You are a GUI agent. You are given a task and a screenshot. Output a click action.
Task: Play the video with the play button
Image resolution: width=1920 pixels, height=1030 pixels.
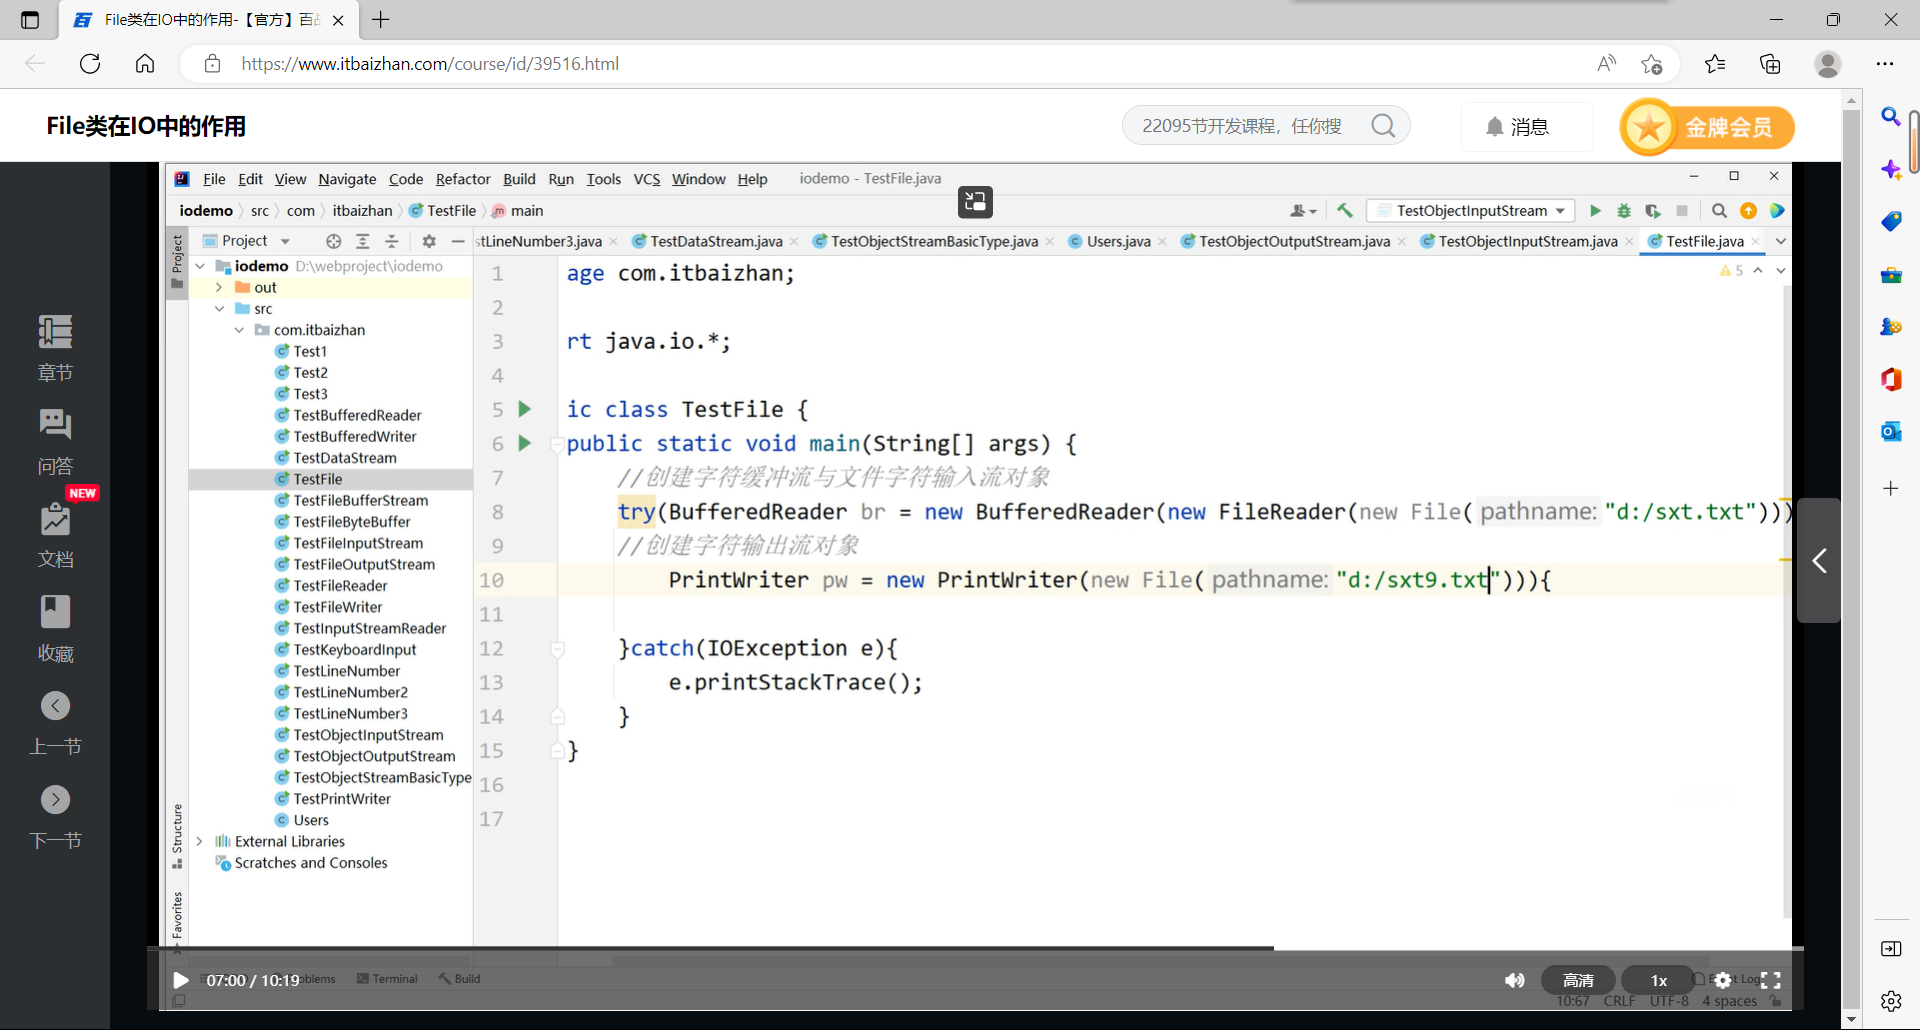(x=181, y=980)
